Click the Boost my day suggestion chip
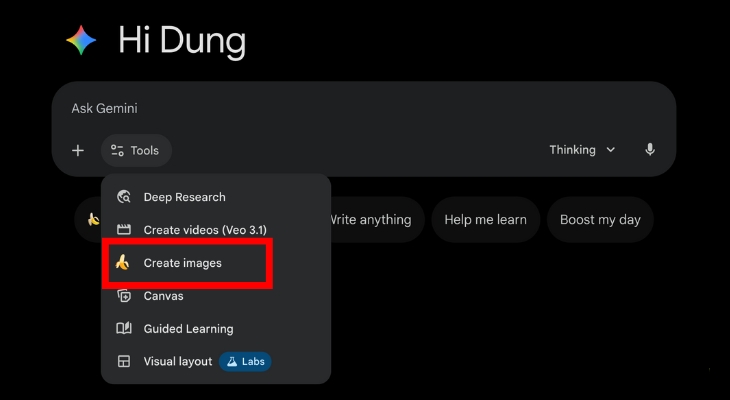This screenshot has height=400, width=730. (600, 220)
